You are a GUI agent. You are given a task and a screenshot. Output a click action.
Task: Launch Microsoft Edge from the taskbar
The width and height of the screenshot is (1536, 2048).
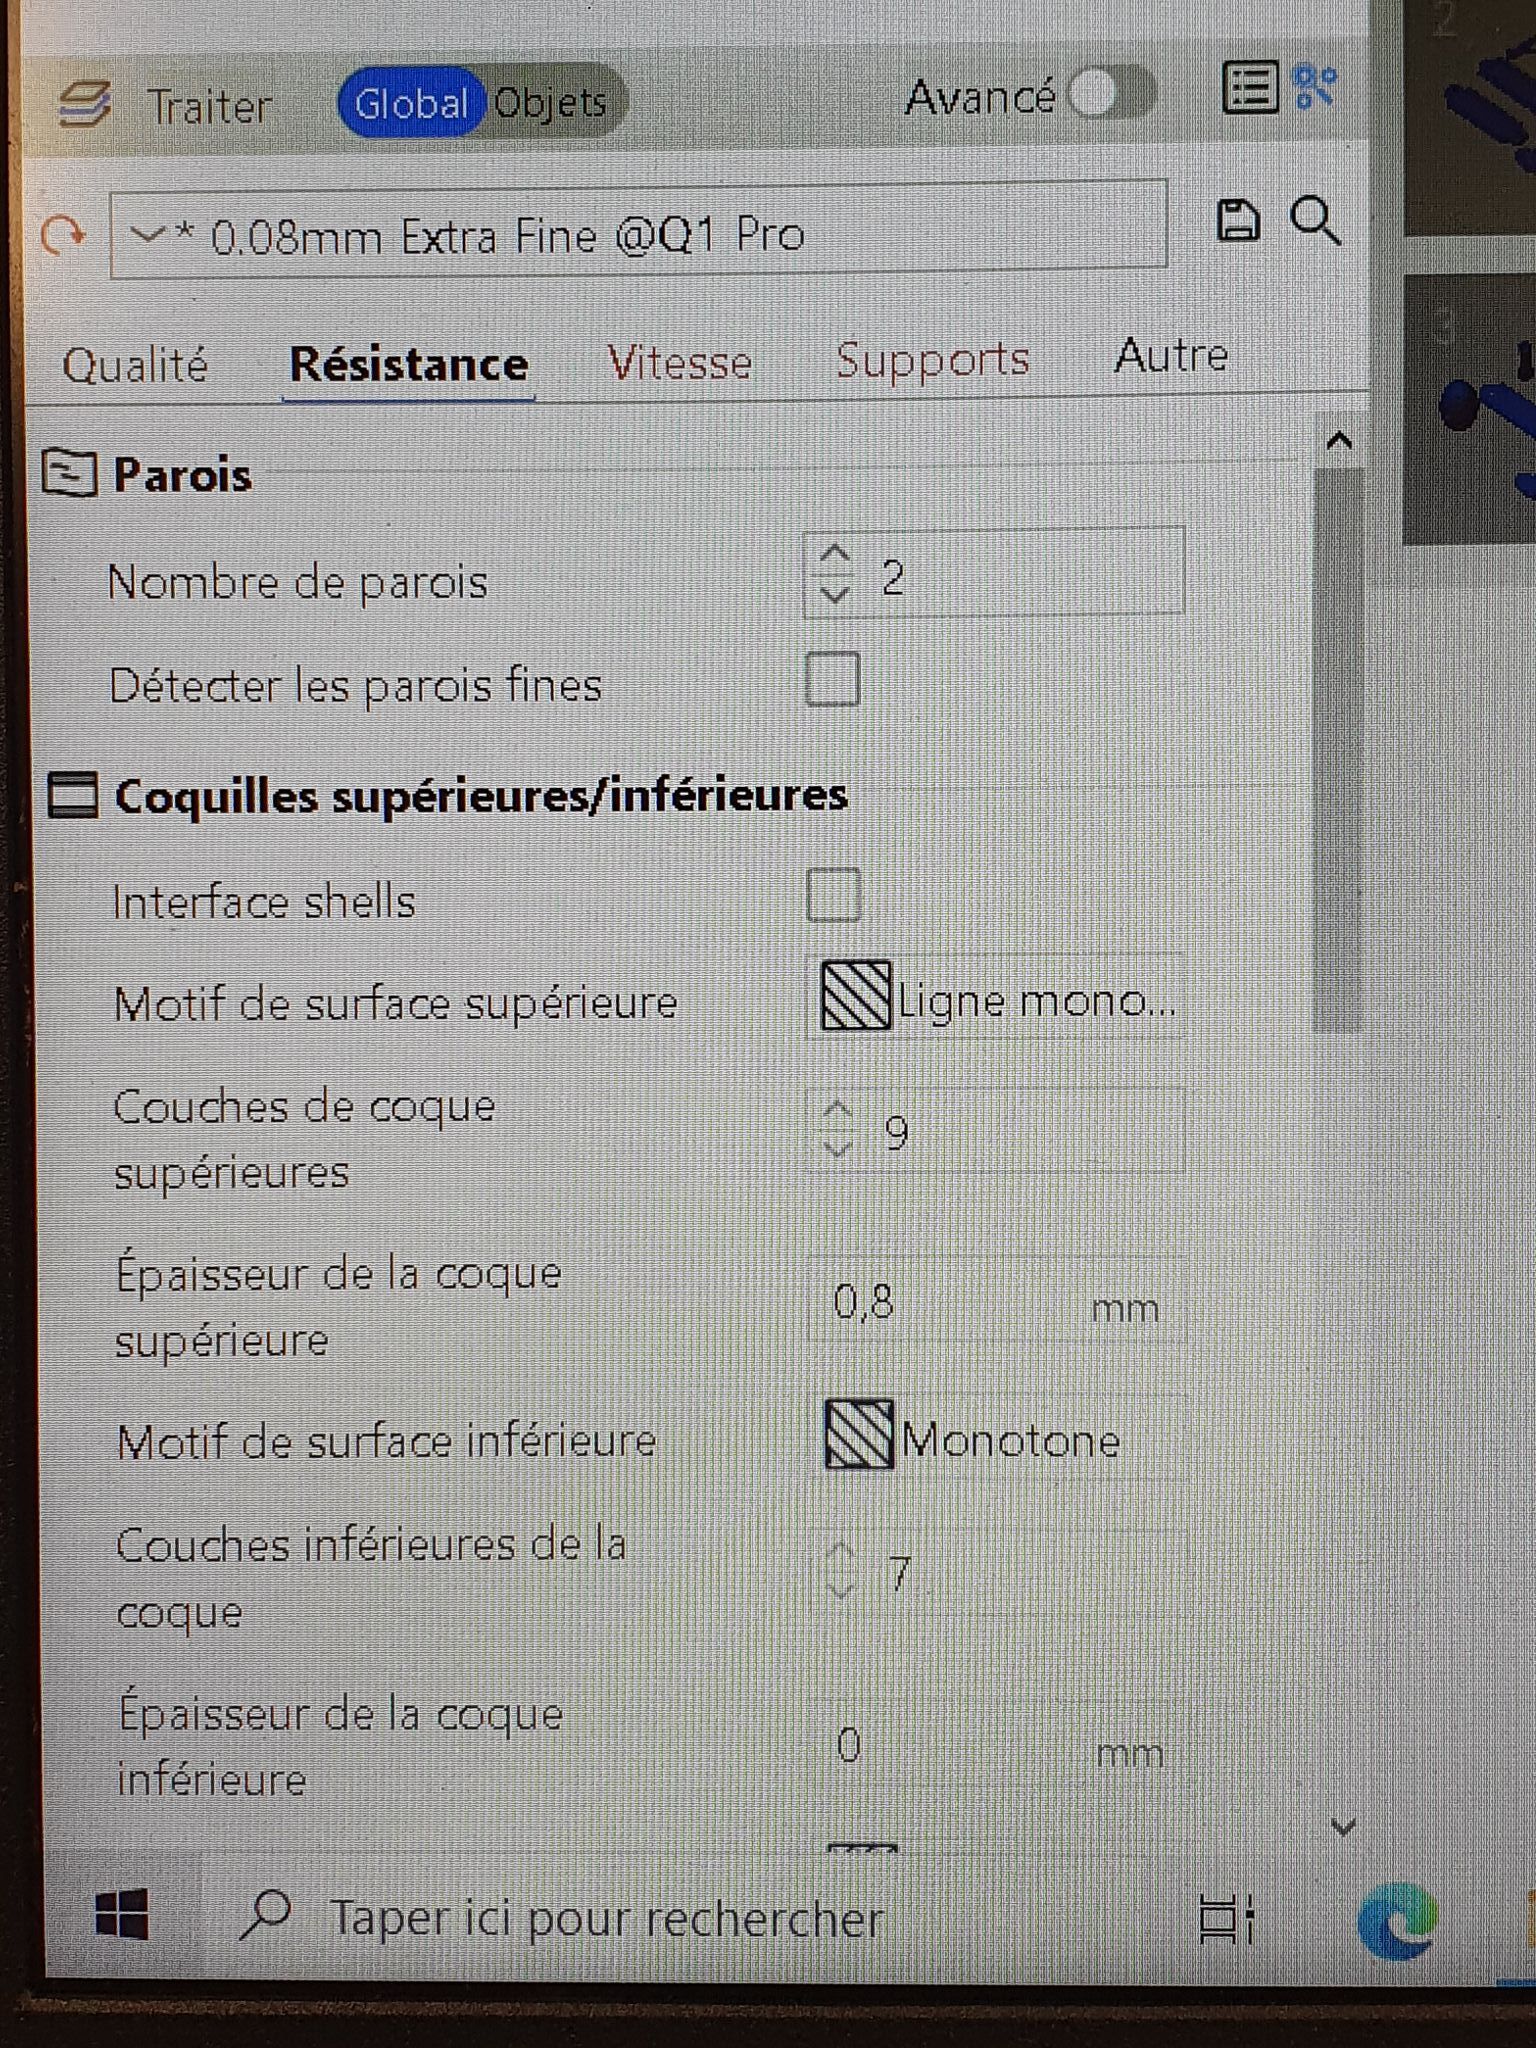click(1397, 1921)
